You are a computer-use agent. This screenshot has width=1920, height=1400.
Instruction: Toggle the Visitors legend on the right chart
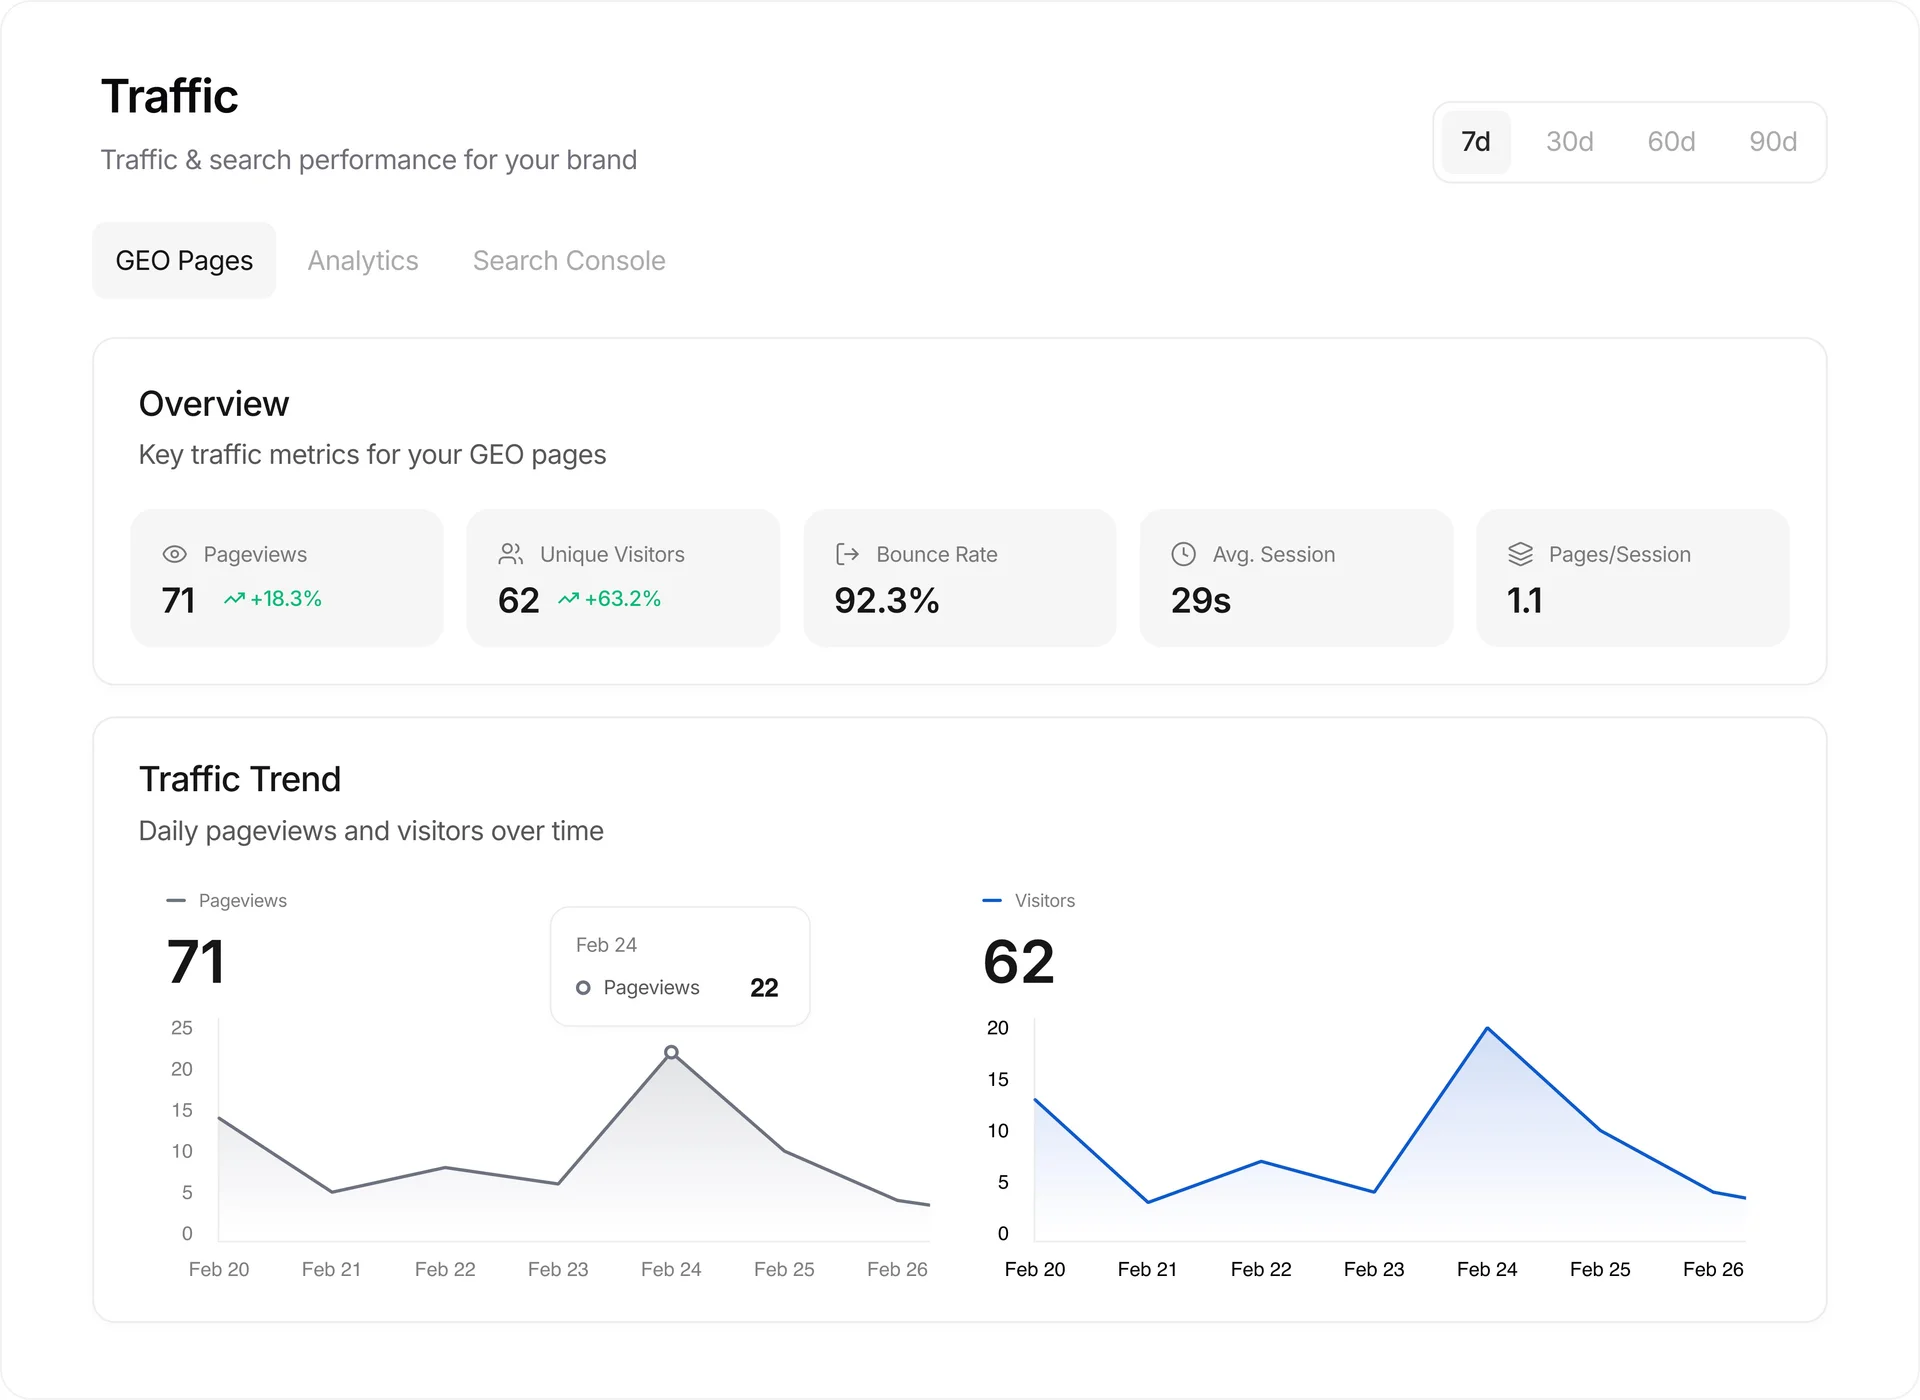click(1031, 900)
